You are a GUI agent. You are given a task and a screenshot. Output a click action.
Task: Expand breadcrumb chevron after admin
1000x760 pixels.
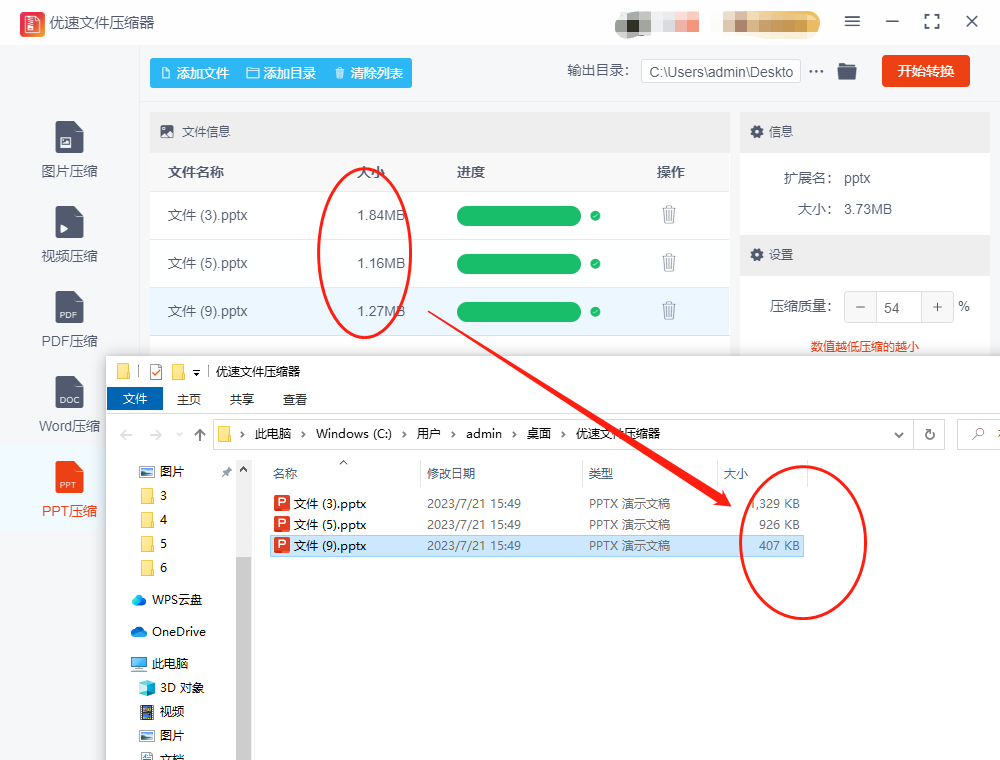click(514, 434)
